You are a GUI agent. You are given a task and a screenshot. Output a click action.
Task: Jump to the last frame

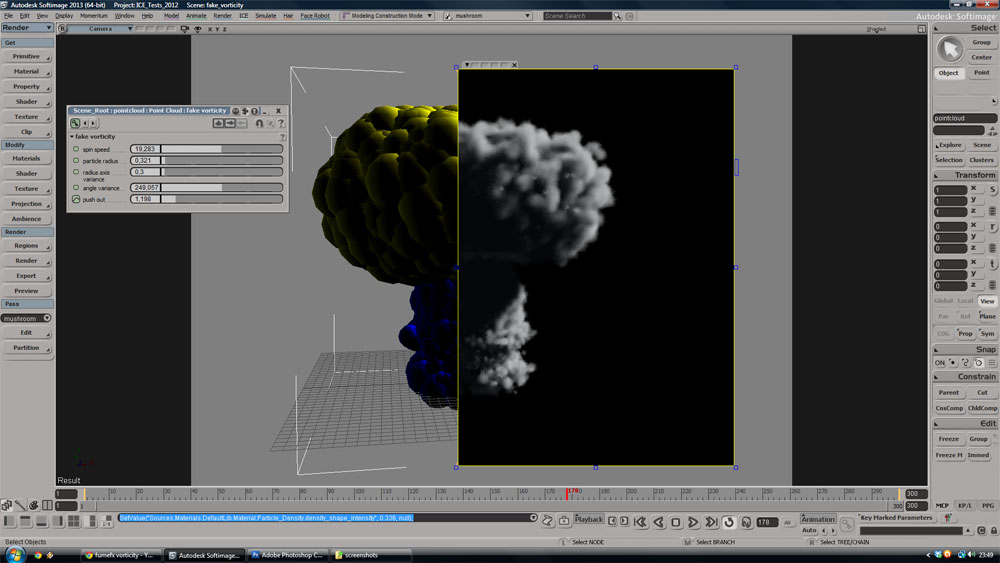711,522
